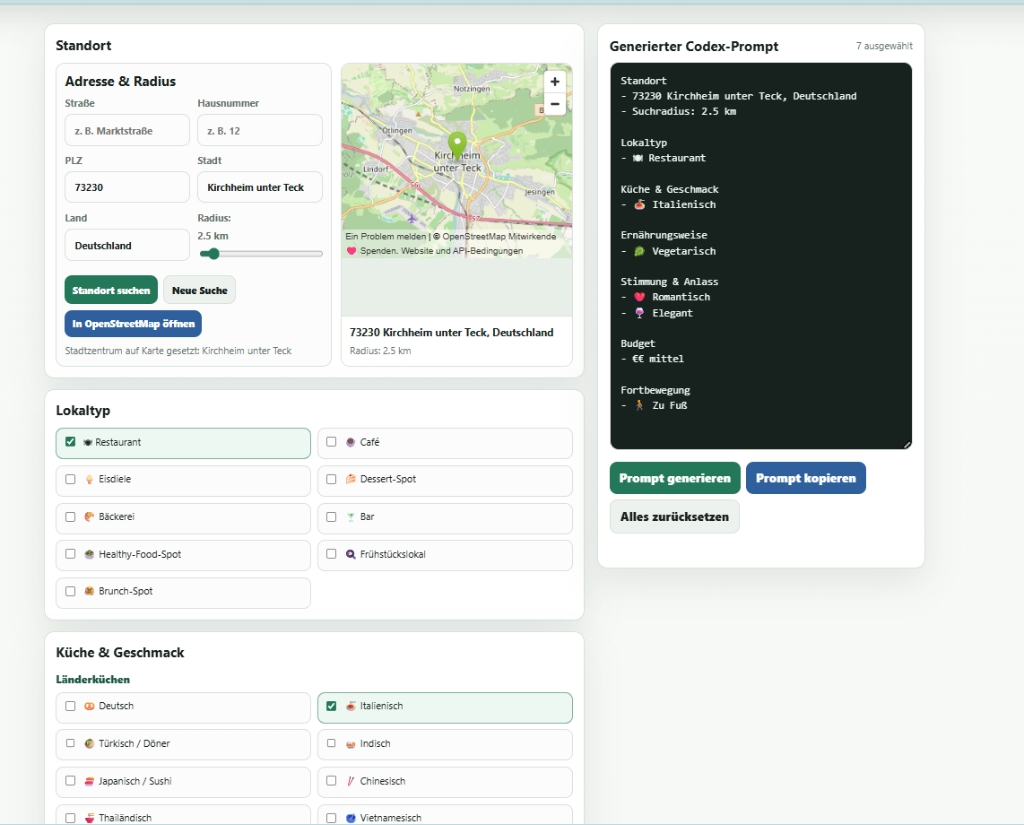The height and width of the screenshot is (825, 1024).
Task: Click the PLZ field containing 73230
Action: click(127, 187)
